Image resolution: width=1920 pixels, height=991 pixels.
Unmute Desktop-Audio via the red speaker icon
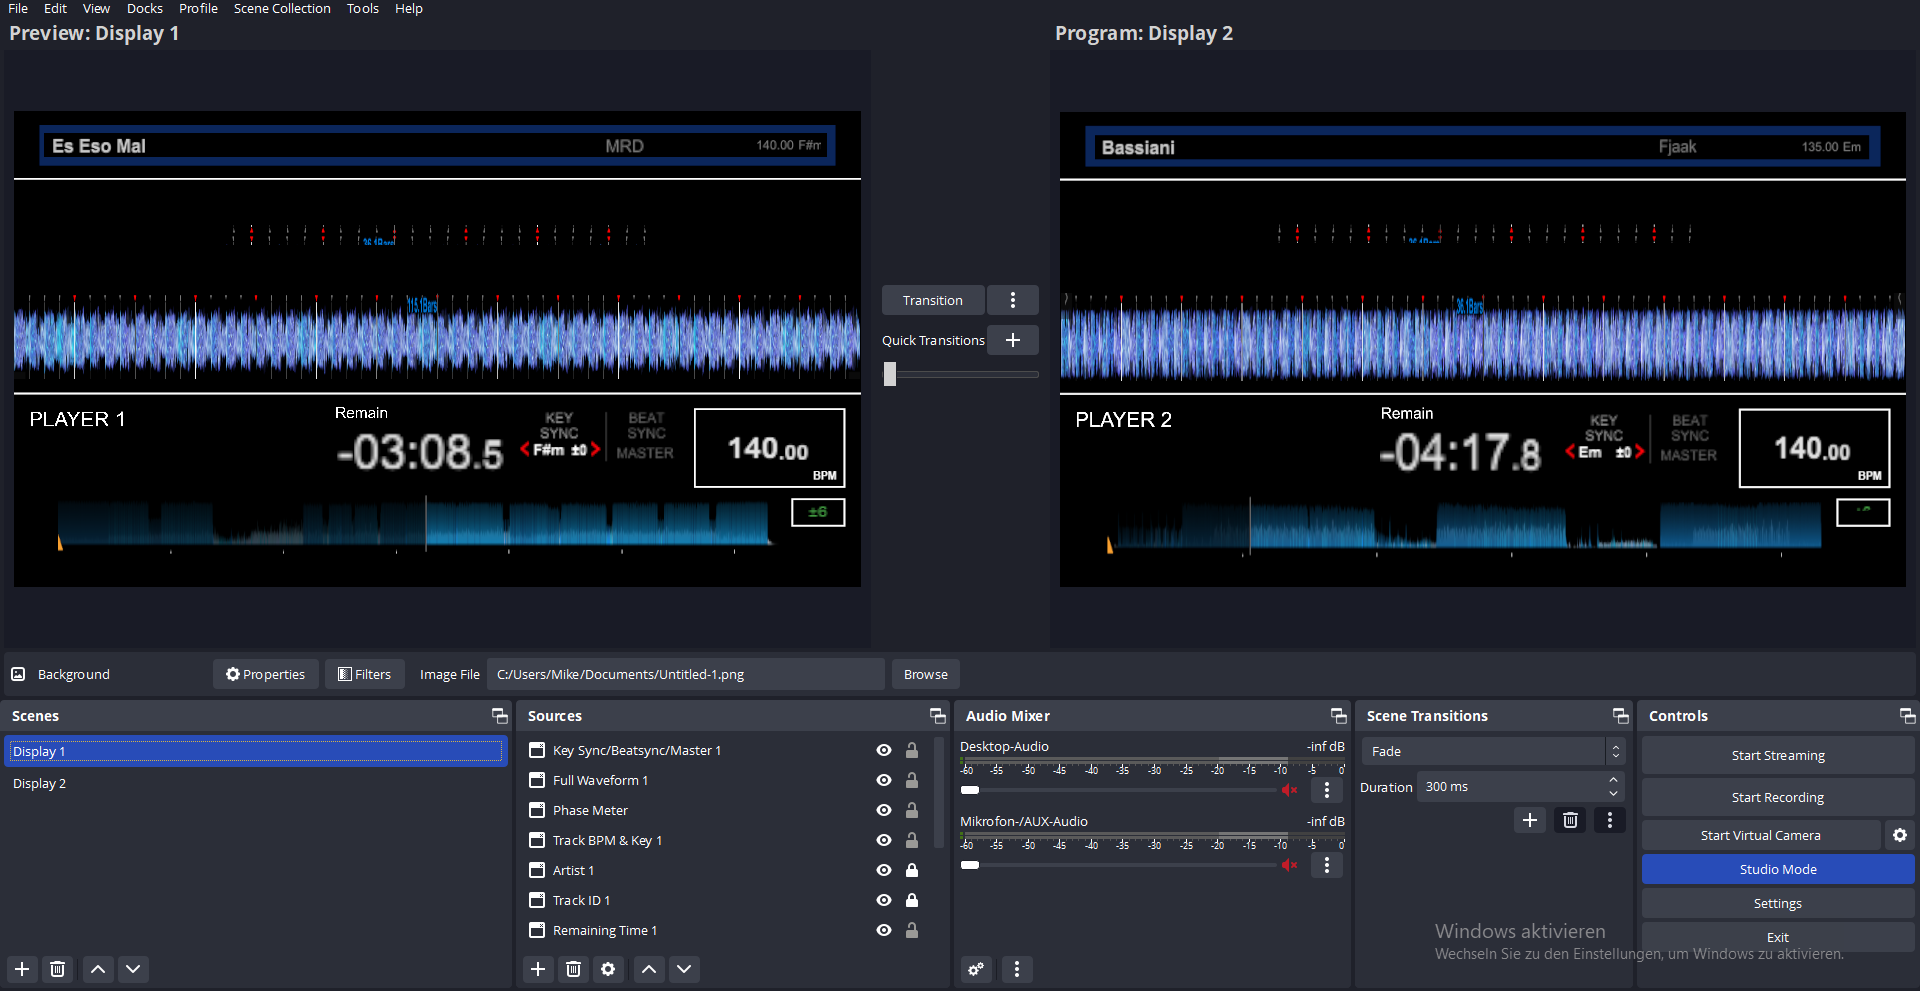pos(1290,790)
